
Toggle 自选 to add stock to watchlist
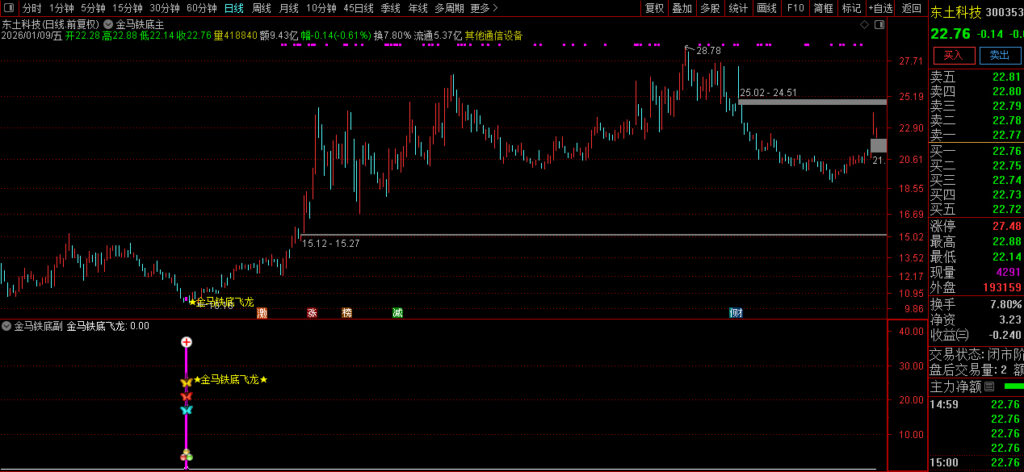coord(880,8)
